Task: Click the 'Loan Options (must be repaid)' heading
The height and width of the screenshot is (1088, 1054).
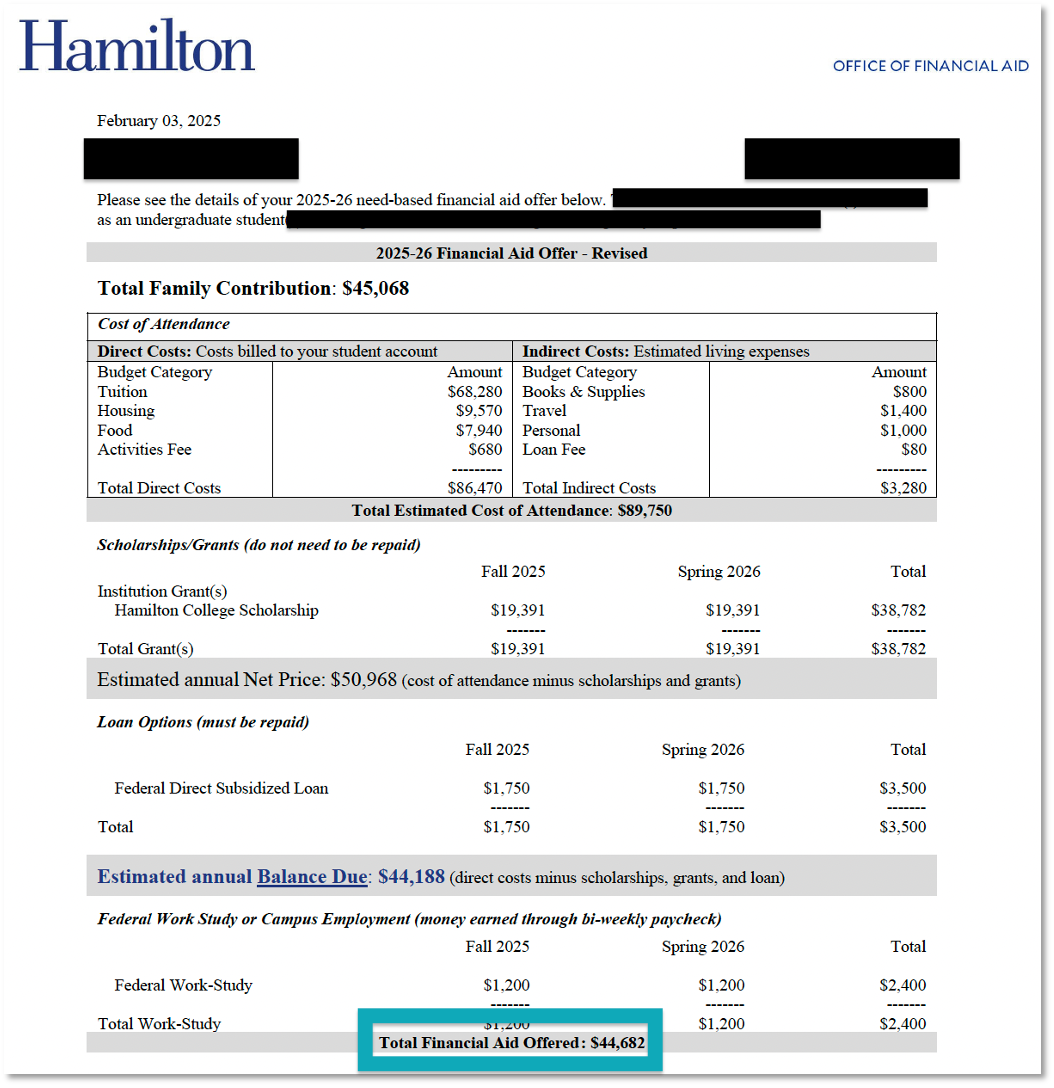Action: coord(203,722)
